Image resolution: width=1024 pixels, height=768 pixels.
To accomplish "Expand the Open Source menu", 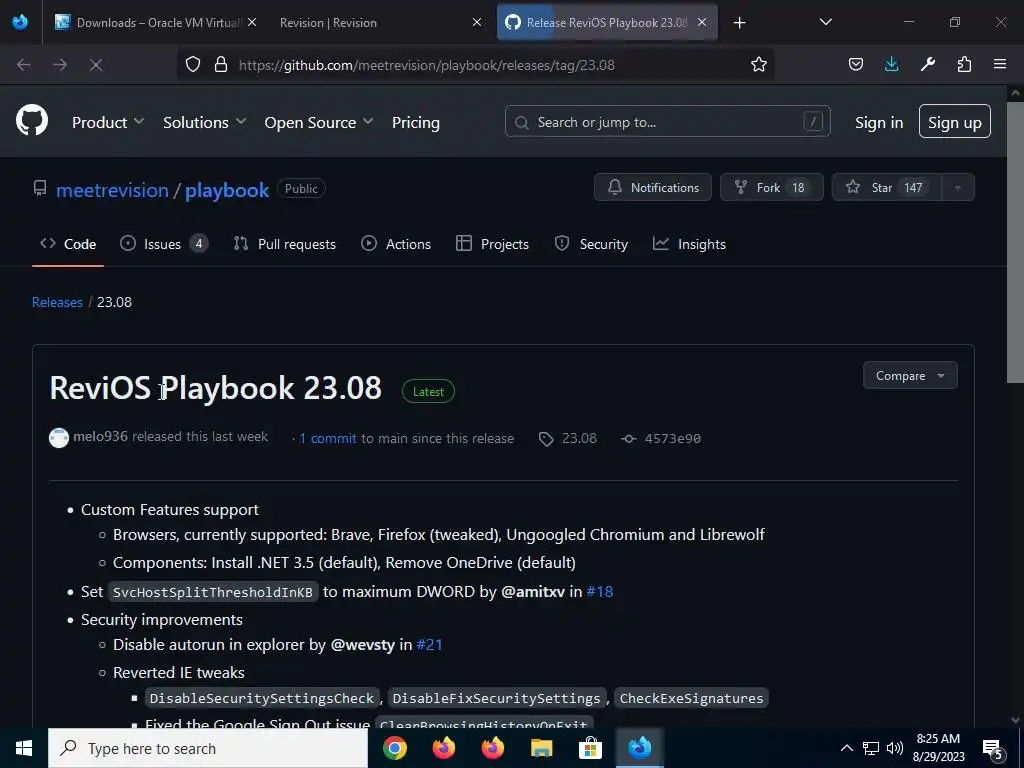I will [x=319, y=122].
